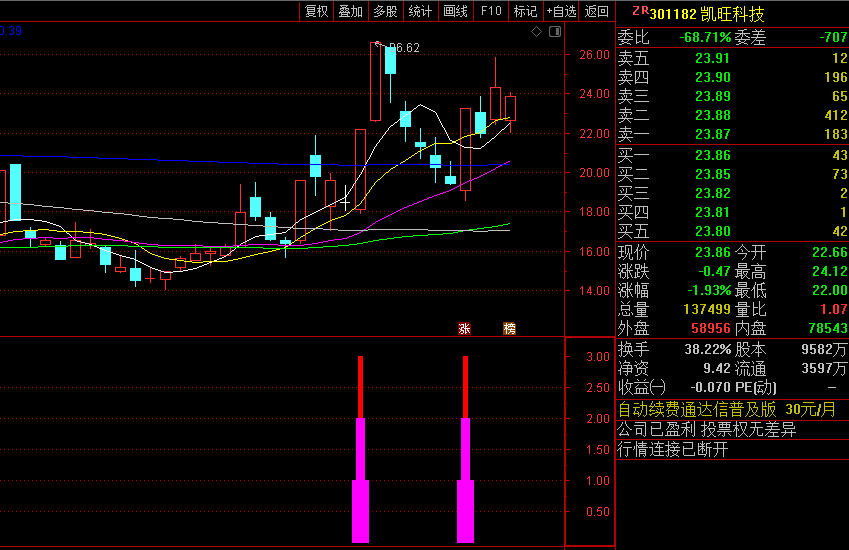Click the 收益(一) value -0.070
The width and height of the screenshot is (849, 550).
coord(710,388)
